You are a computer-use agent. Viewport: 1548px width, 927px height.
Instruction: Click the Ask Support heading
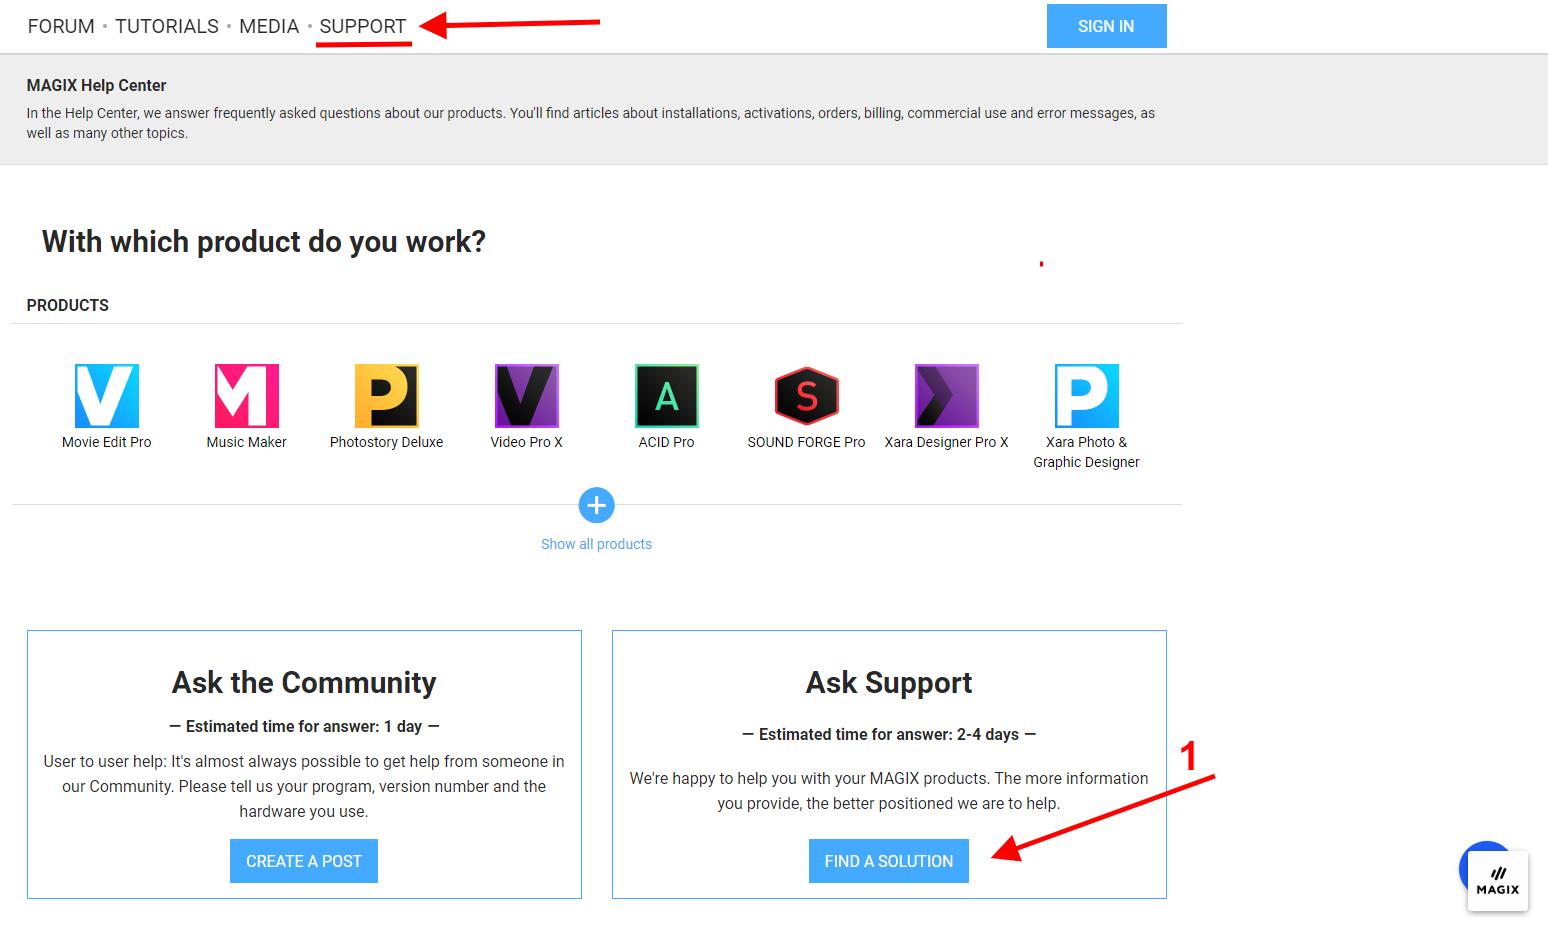point(889,682)
